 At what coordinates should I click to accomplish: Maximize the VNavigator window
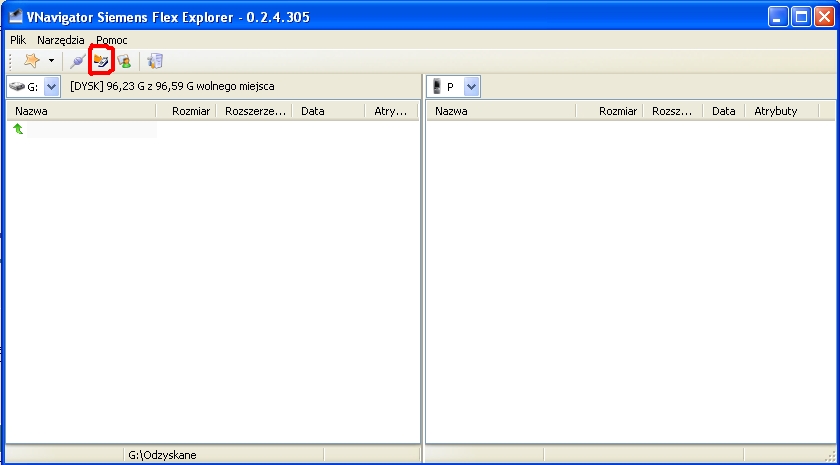click(801, 17)
